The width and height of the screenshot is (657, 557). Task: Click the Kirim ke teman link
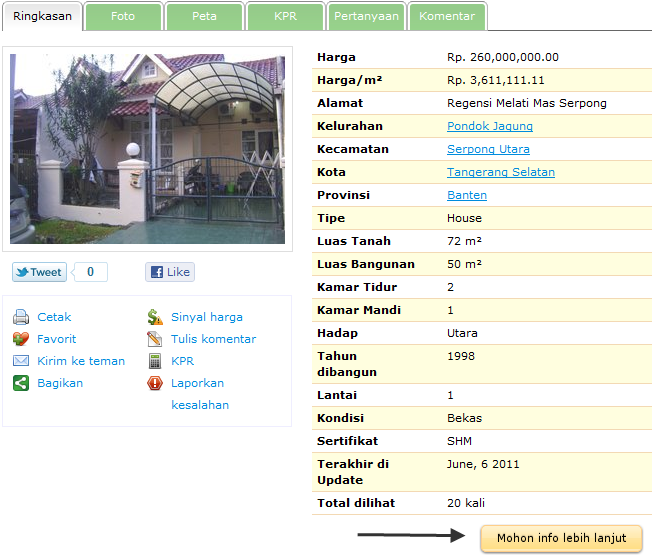pos(81,361)
